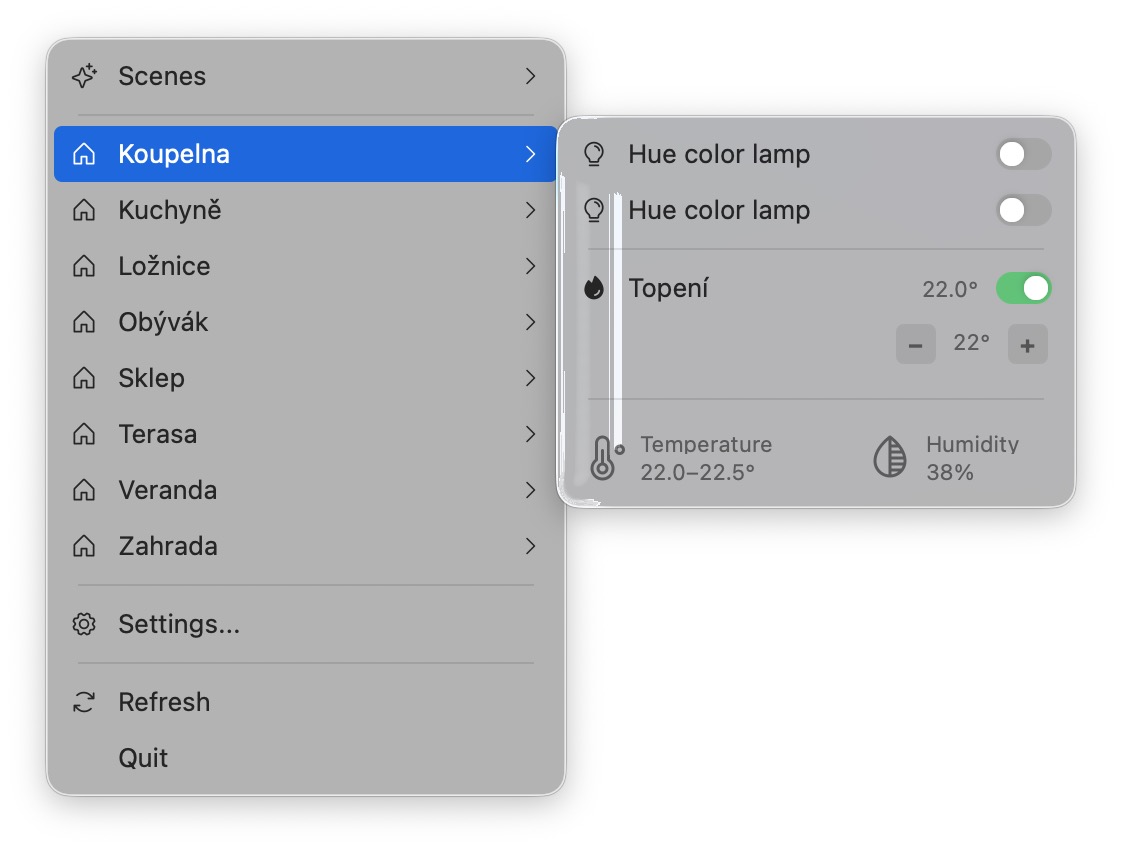Toggle the second Hue color lamp switch
Image resolution: width=1122 pixels, height=850 pixels.
point(1023,210)
